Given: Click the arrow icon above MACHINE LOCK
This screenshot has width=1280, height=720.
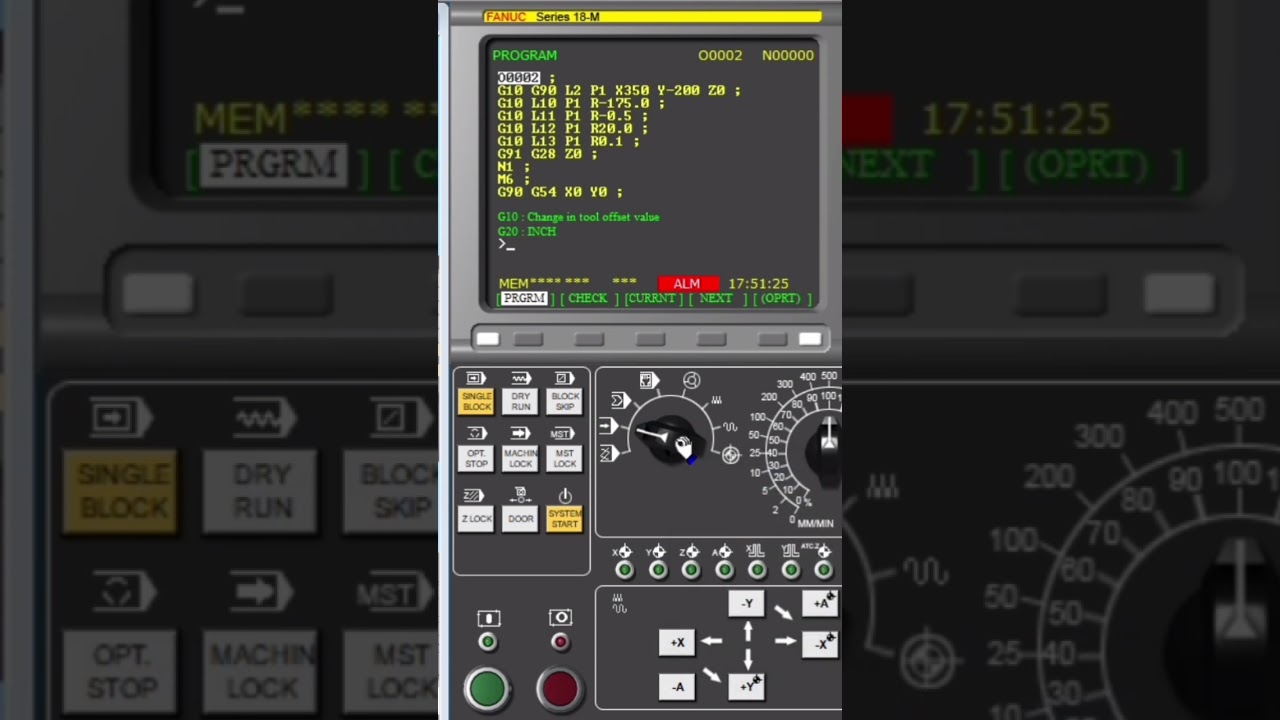Looking at the screenshot, I should click(521, 434).
